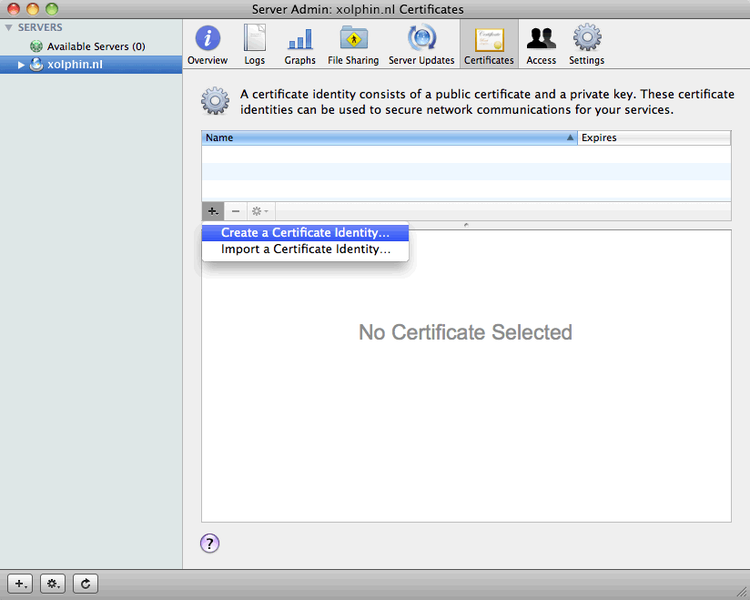This screenshot has height=600, width=750.
Task: Close the Server Admin window
Action: (13, 9)
